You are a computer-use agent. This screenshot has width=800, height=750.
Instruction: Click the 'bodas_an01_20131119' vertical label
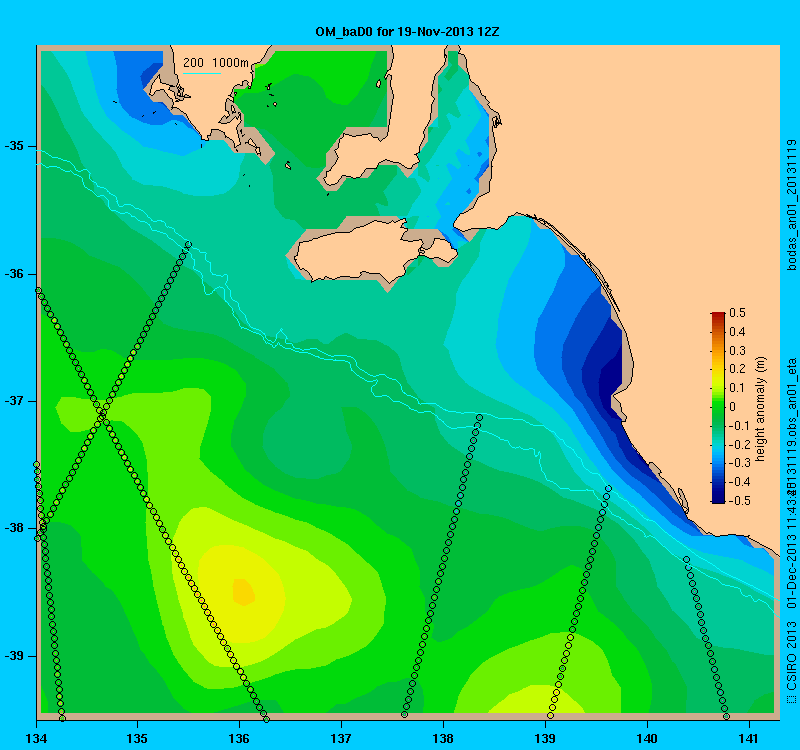(x=791, y=205)
